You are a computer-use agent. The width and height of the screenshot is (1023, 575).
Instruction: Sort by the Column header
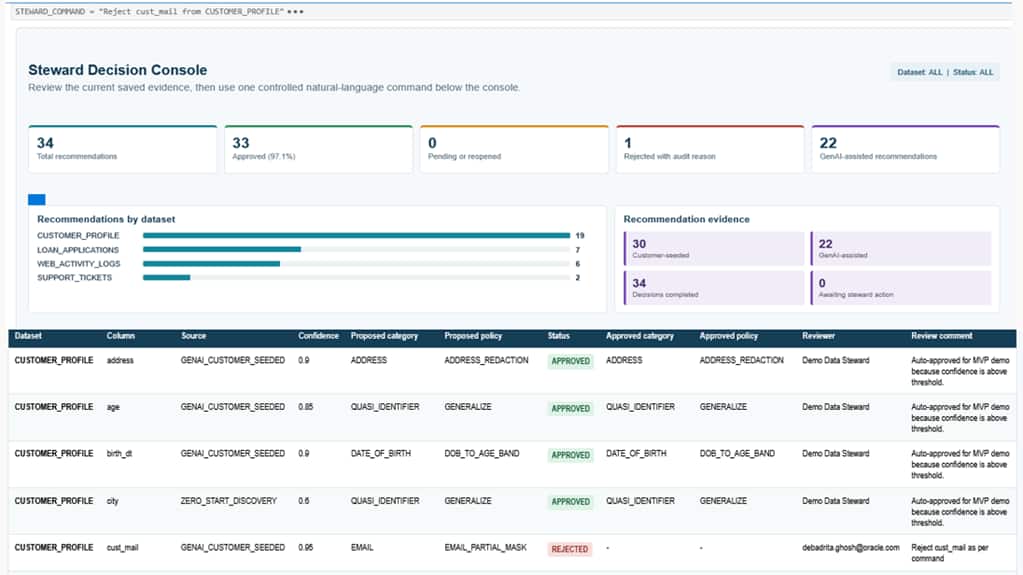pos(121,335)
